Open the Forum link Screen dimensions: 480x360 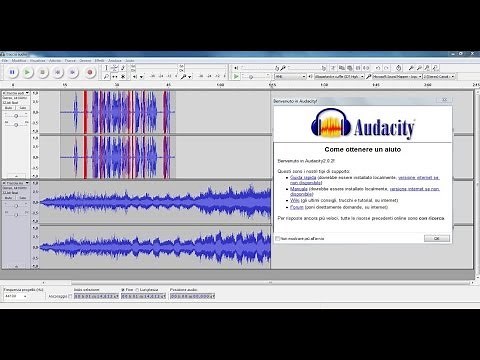[297, 207]
